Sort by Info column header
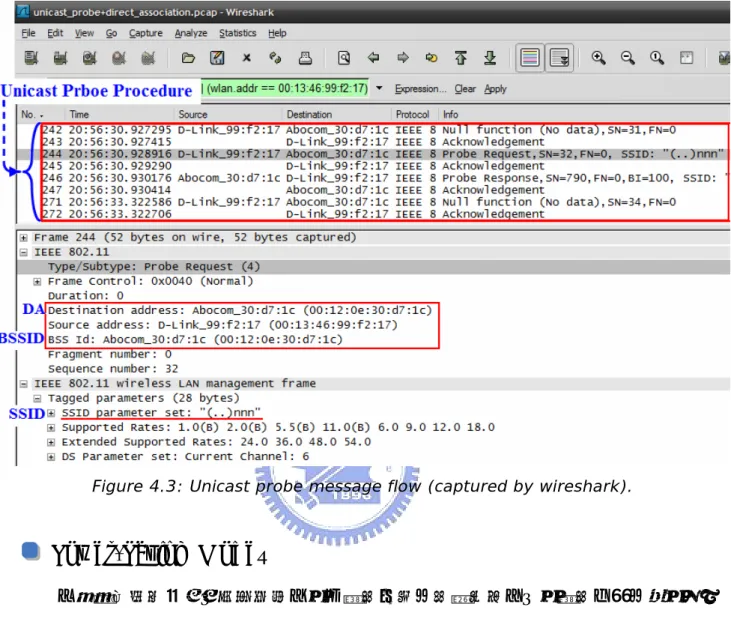This screenshot has height=619, width=731. click(x=584, y=114)
